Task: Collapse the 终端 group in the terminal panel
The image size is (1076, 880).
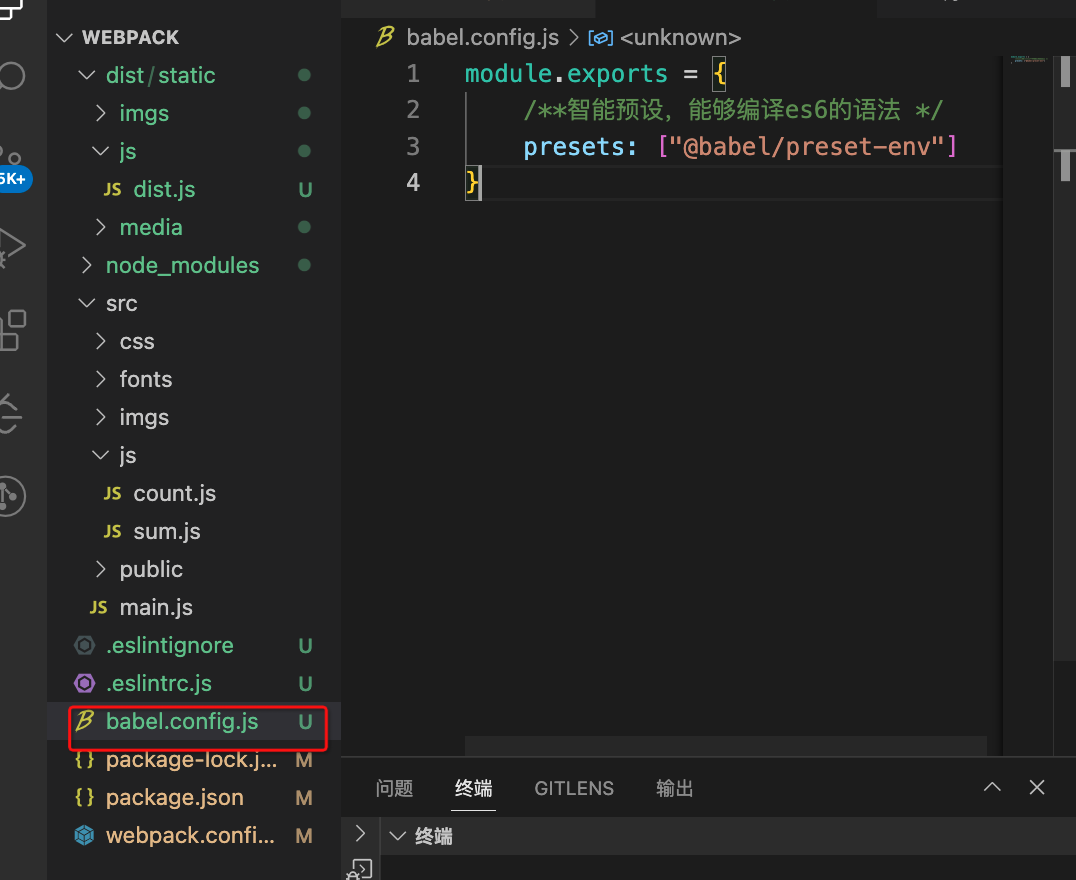Action: pos(397,836)
